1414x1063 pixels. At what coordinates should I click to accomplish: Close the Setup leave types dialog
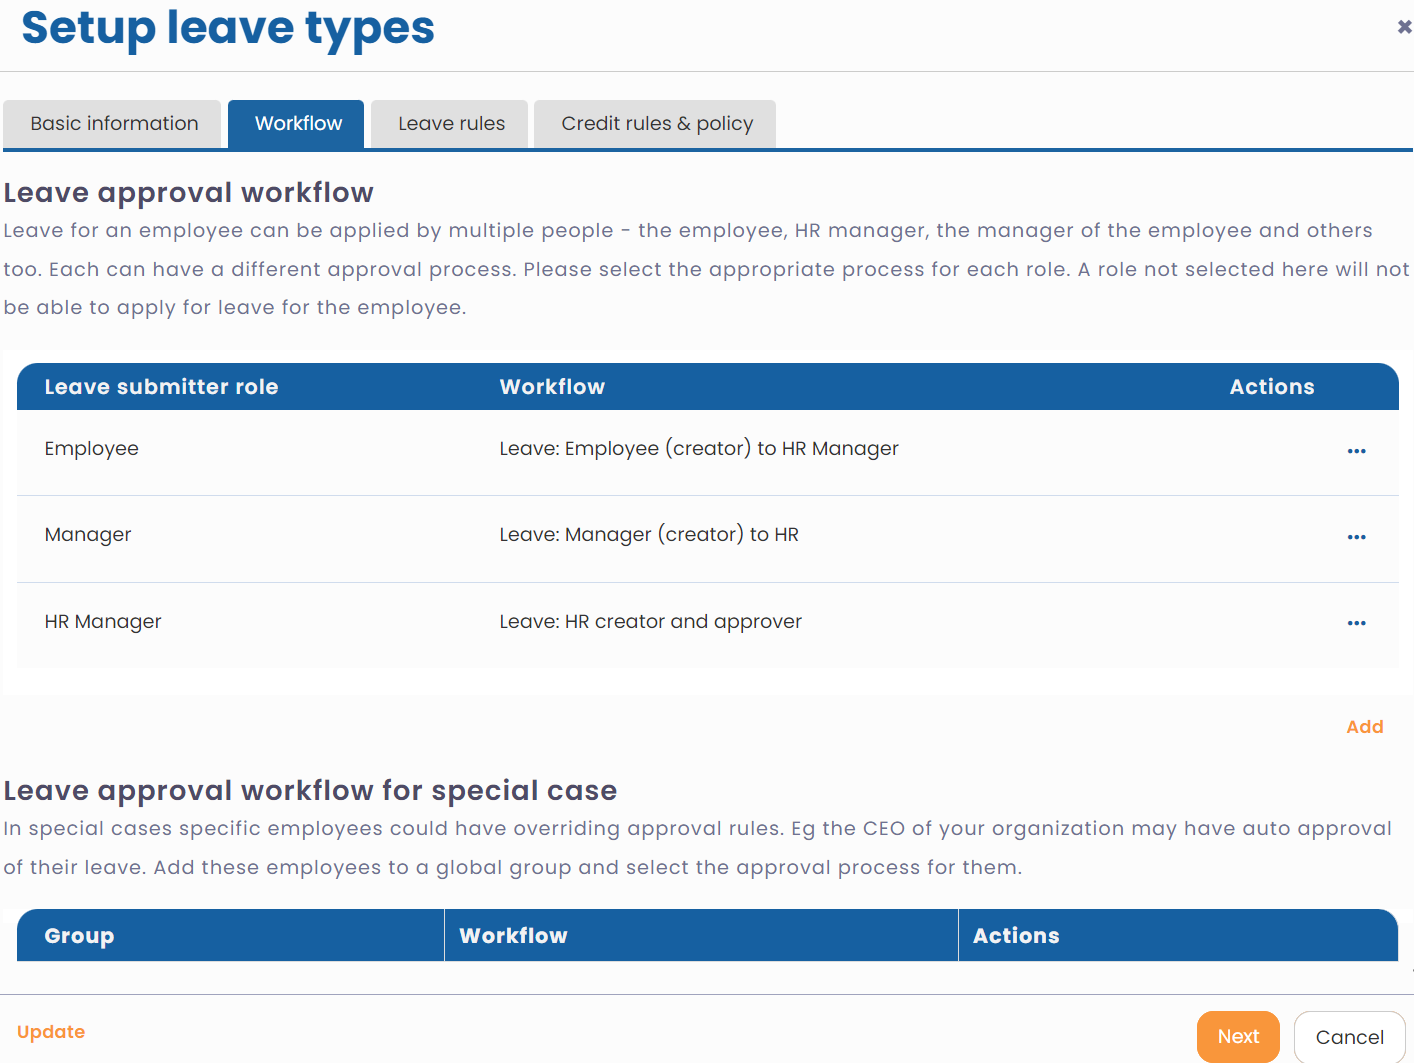coord(1404,26)
